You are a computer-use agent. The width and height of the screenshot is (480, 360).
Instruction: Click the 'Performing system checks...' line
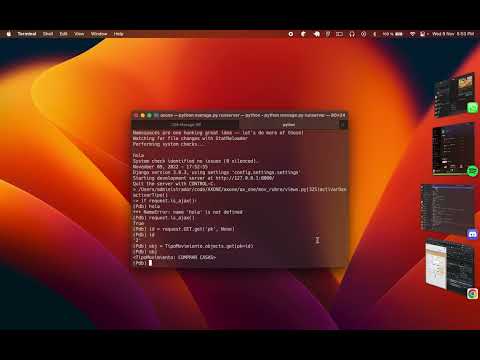(170, 144)
